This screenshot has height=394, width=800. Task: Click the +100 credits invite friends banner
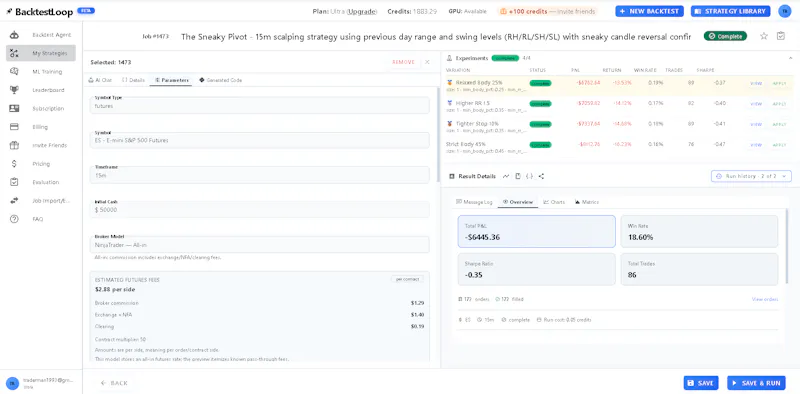click(547, 11)
